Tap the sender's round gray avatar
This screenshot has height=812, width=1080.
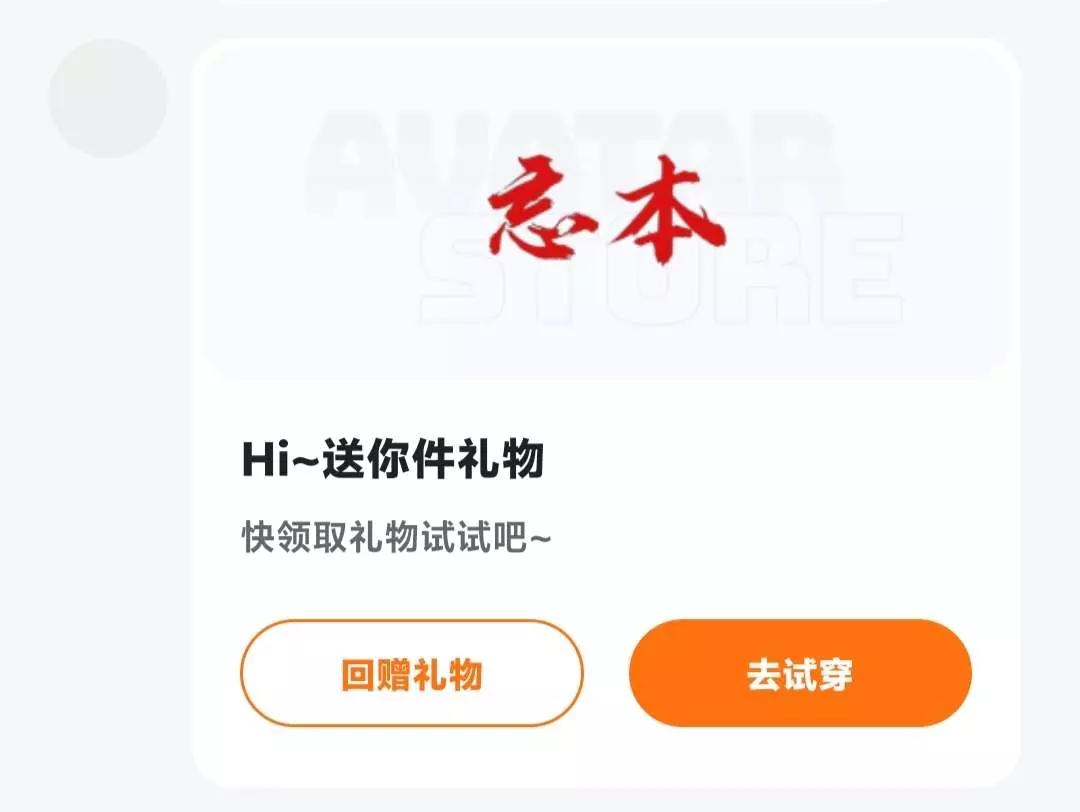pos(107,98)
